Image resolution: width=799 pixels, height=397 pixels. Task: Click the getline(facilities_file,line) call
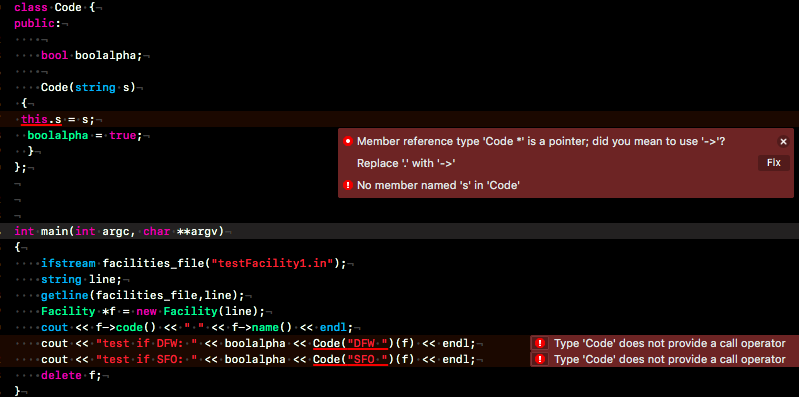tap(139, 296)
